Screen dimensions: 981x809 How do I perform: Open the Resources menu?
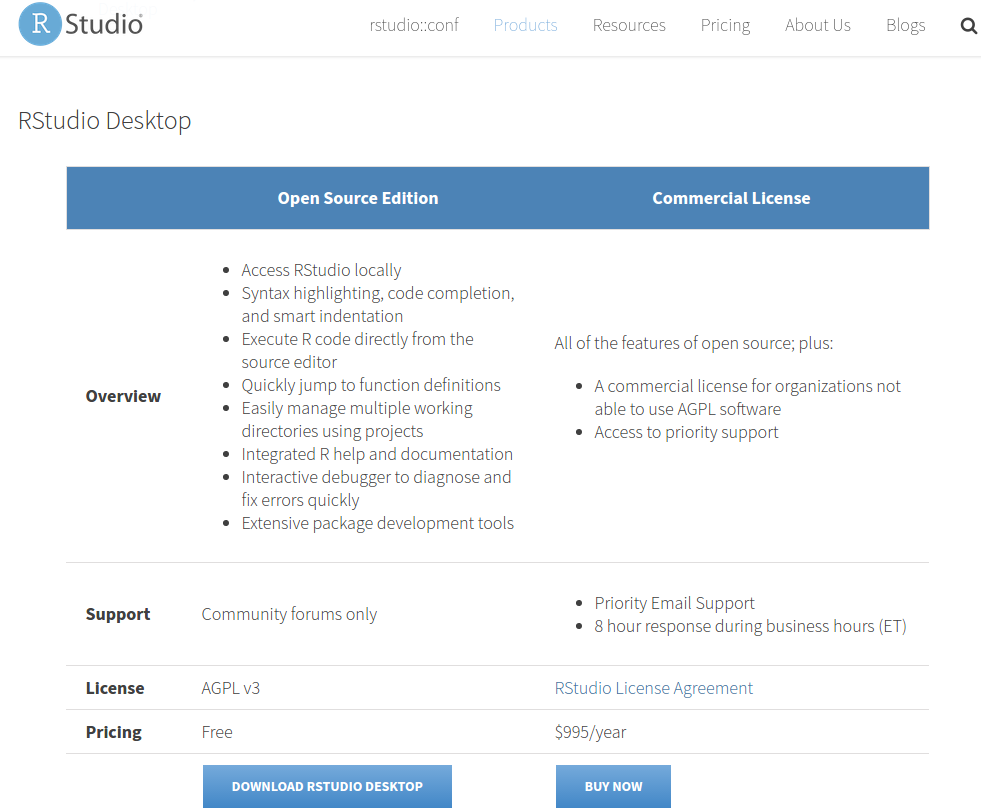[x=629, y=25]
